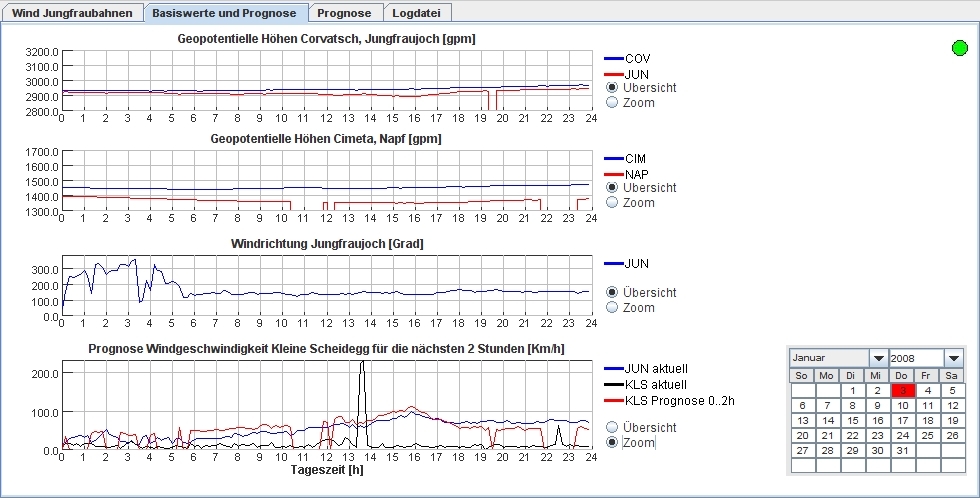Viewport: 980px width, 498px height.
Task: Select the red highlighted day 3 in the calendar
Action: click(902, 391)
